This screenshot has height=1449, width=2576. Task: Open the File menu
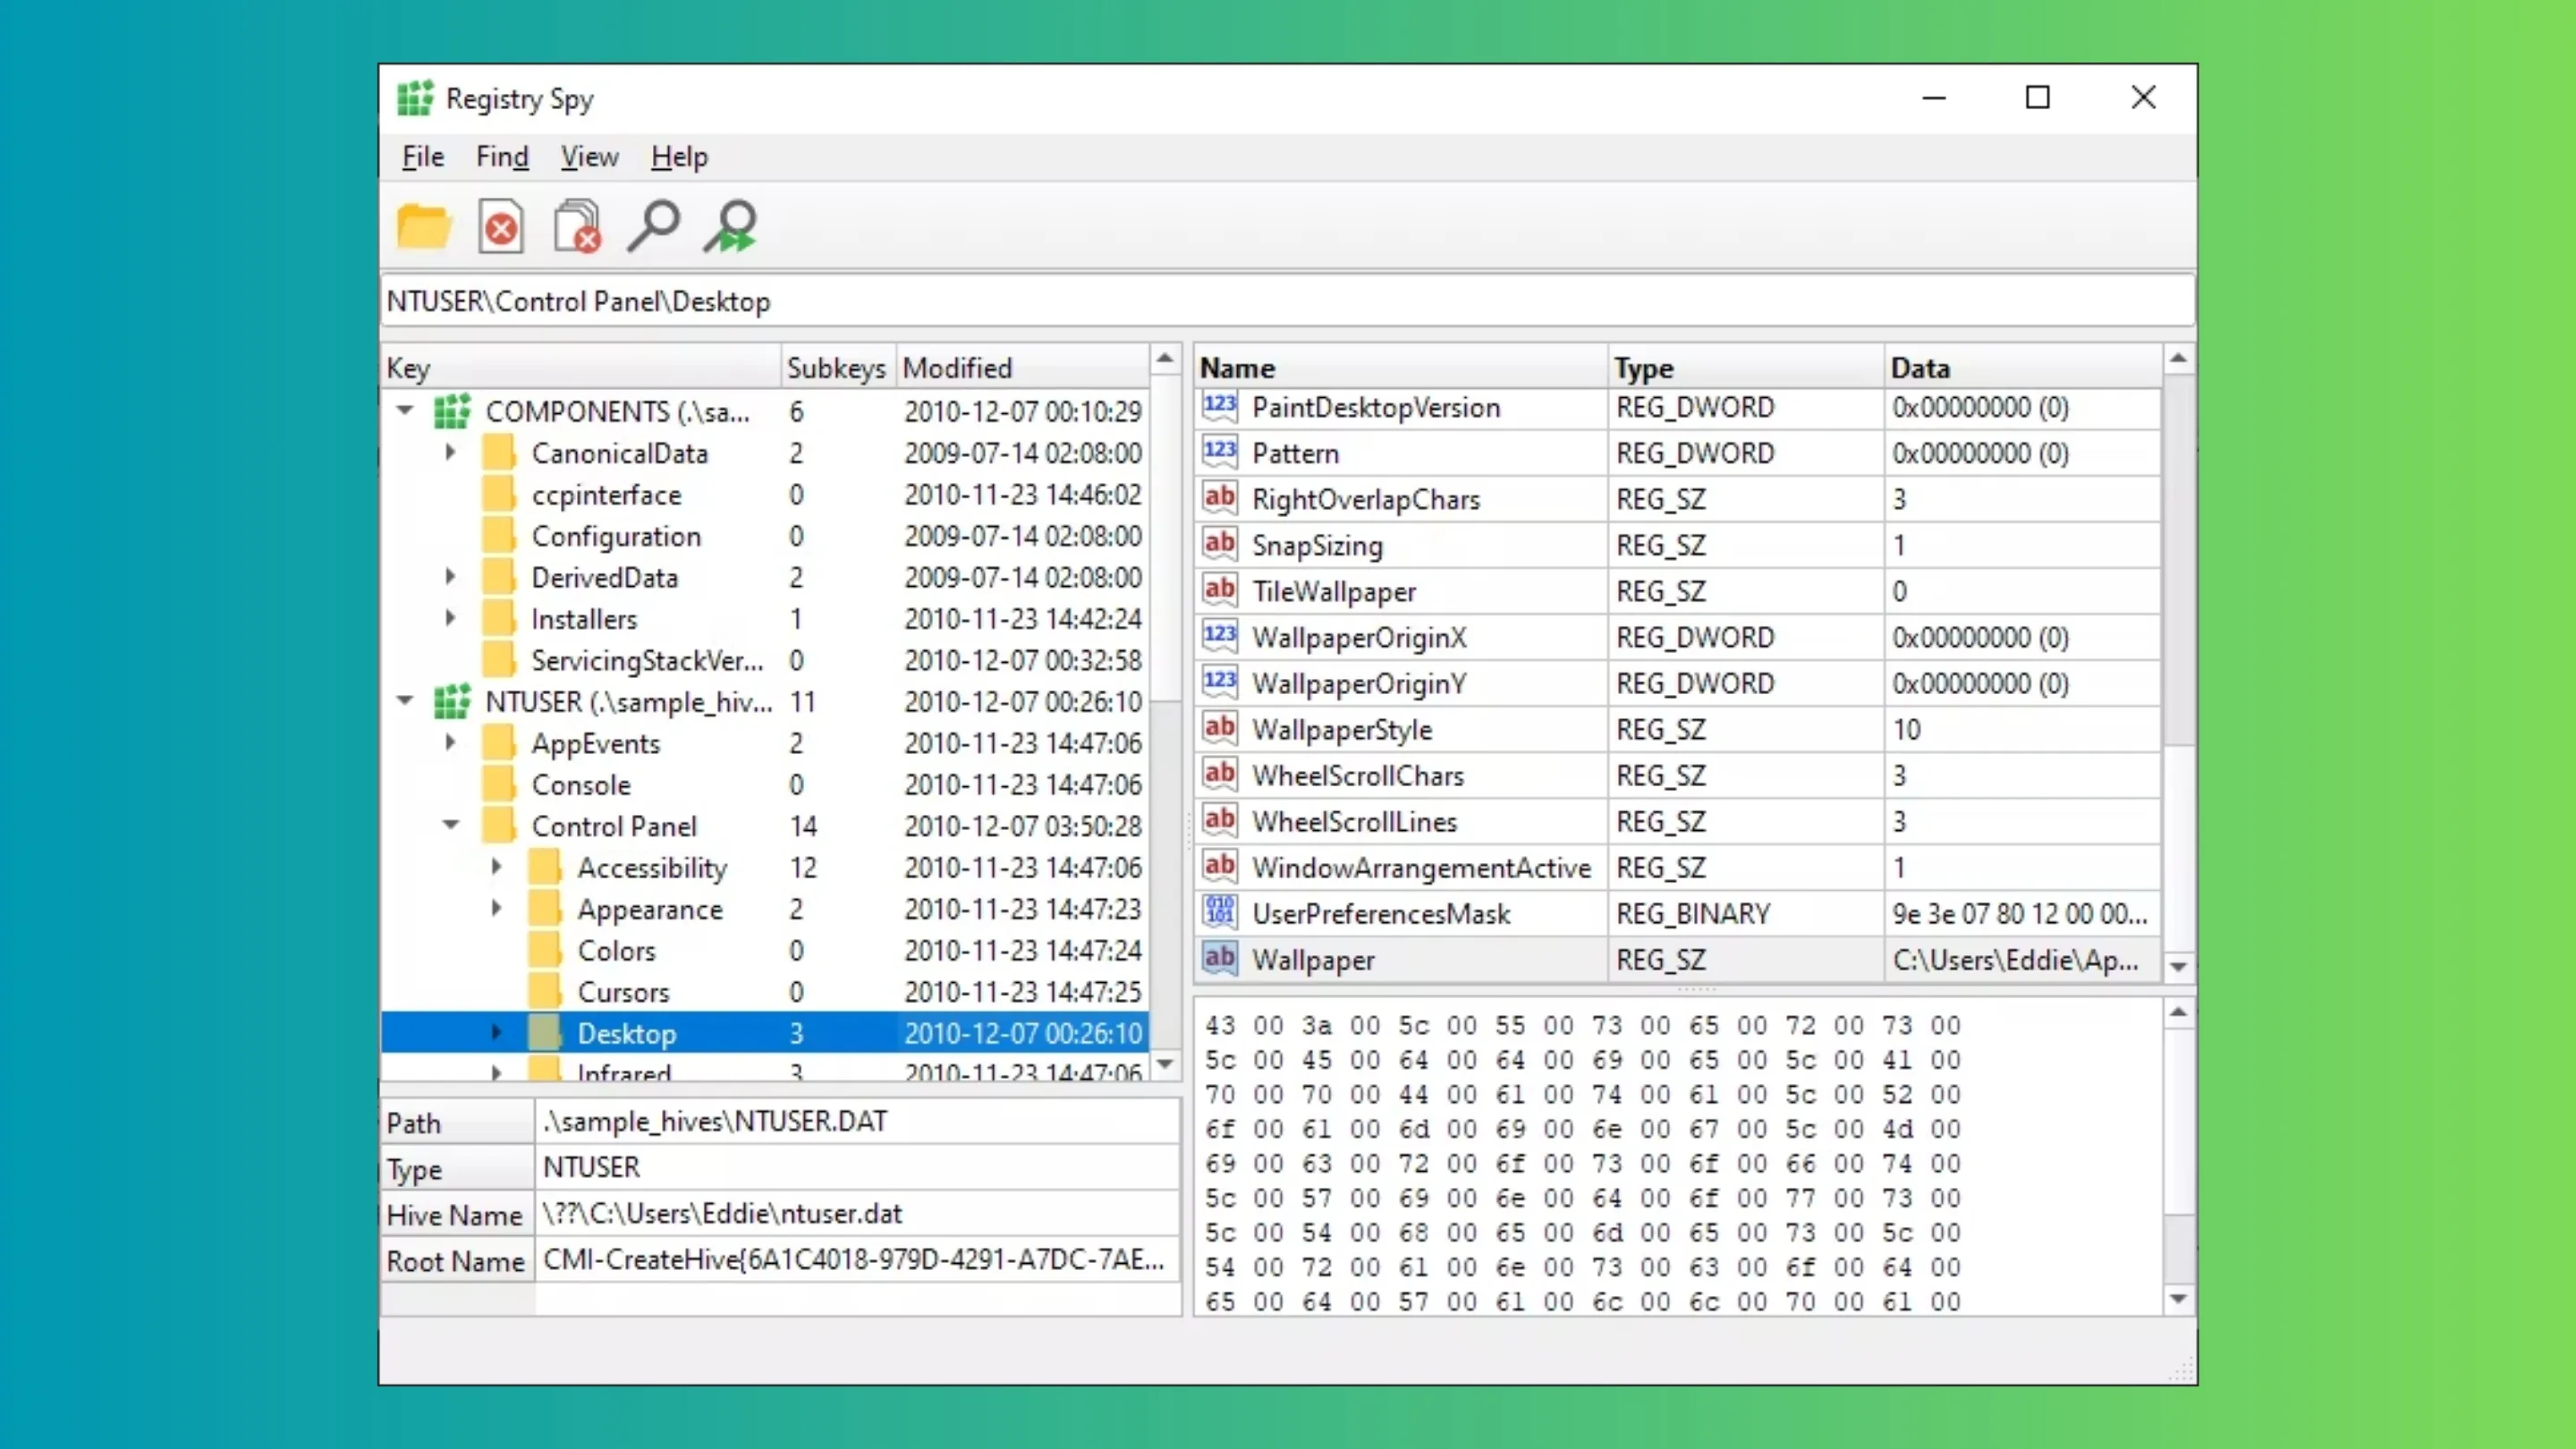422,157
